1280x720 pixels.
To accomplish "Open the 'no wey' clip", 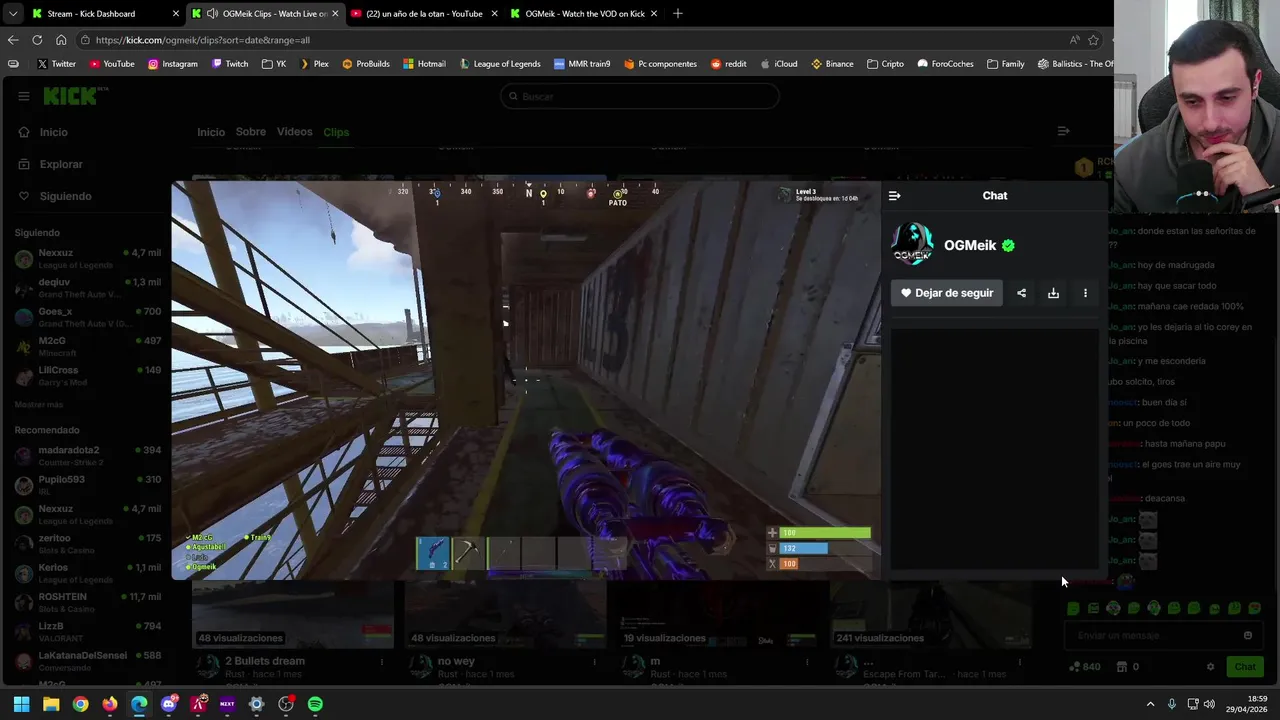I will tap(456, 661).
